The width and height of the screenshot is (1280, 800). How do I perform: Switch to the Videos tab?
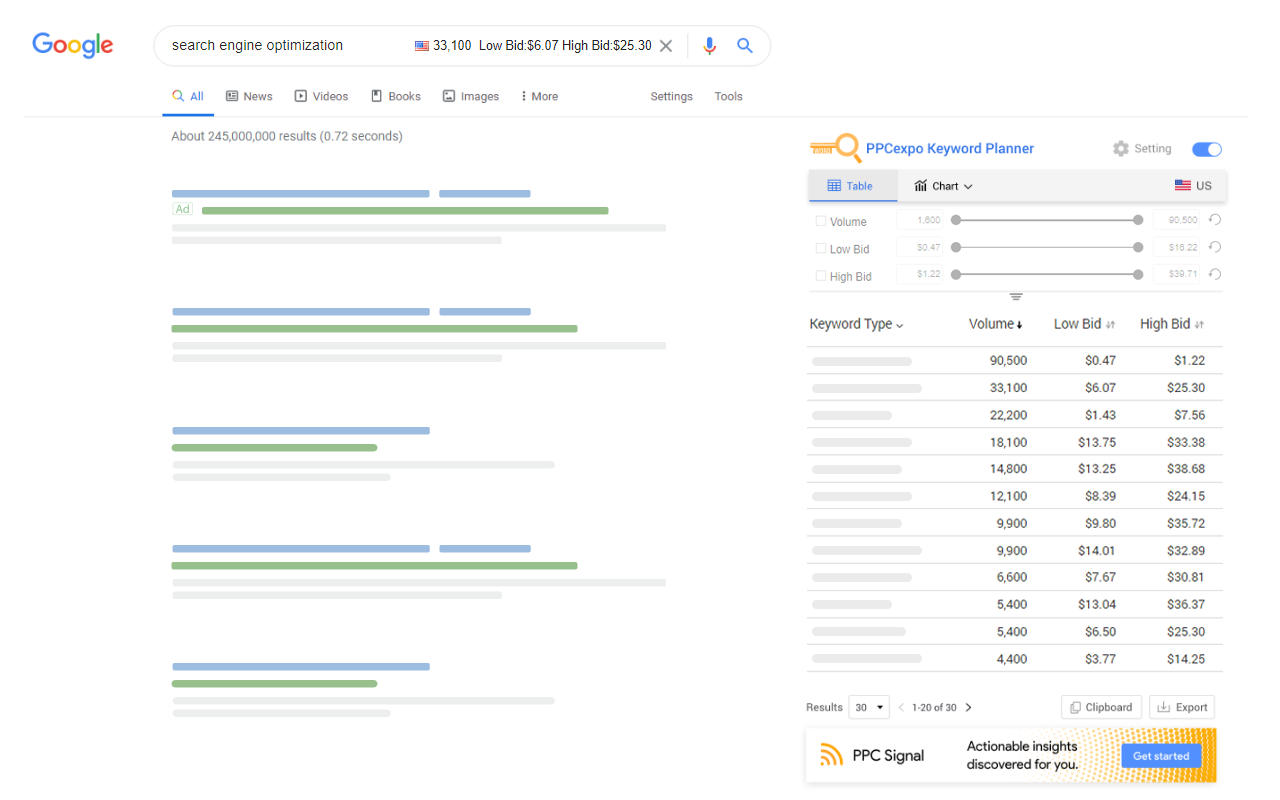click(321, 96)
